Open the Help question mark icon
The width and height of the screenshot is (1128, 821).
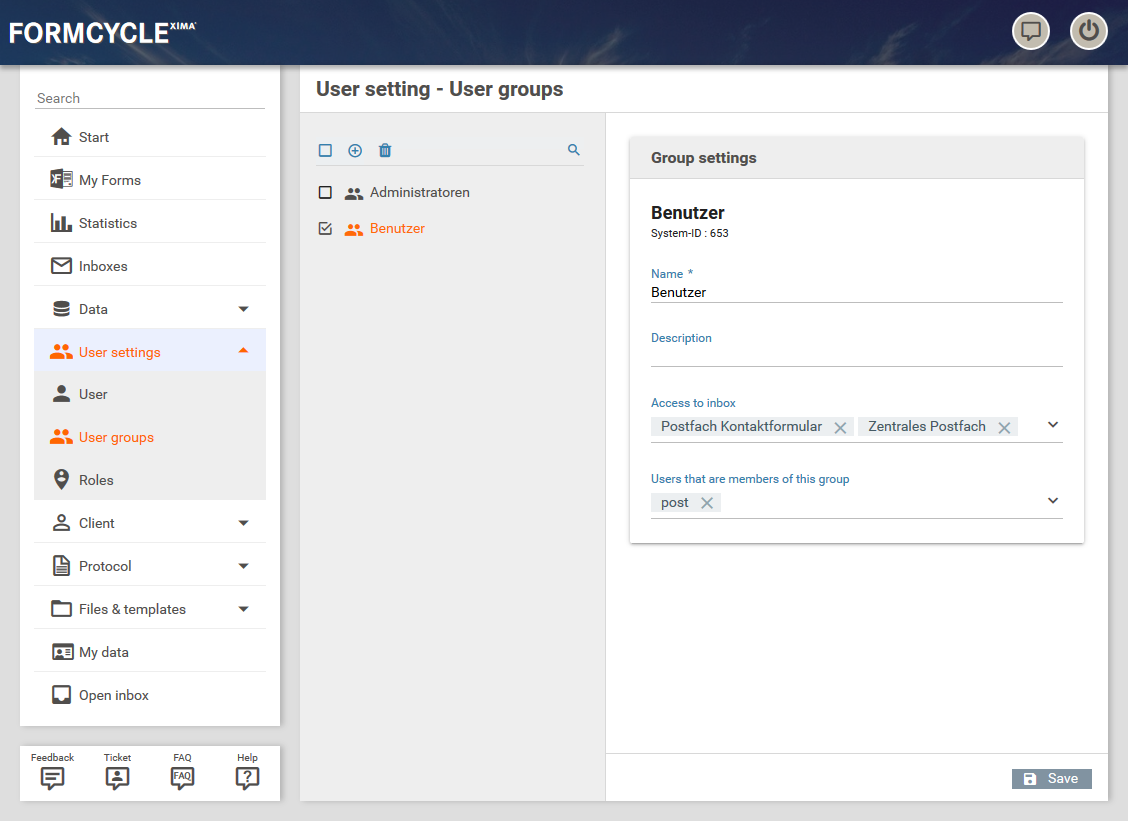click(247, 777)
